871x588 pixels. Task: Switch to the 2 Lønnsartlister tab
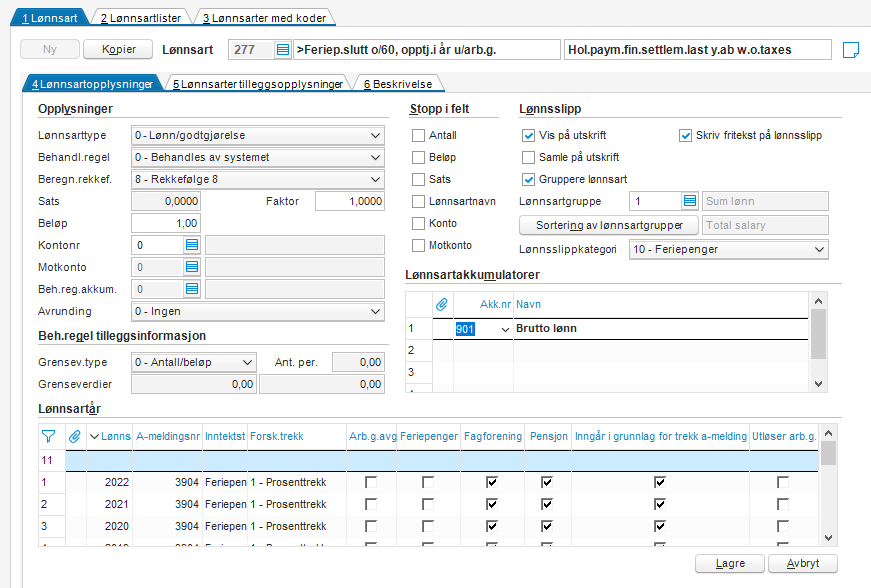(x=141, y=18)
